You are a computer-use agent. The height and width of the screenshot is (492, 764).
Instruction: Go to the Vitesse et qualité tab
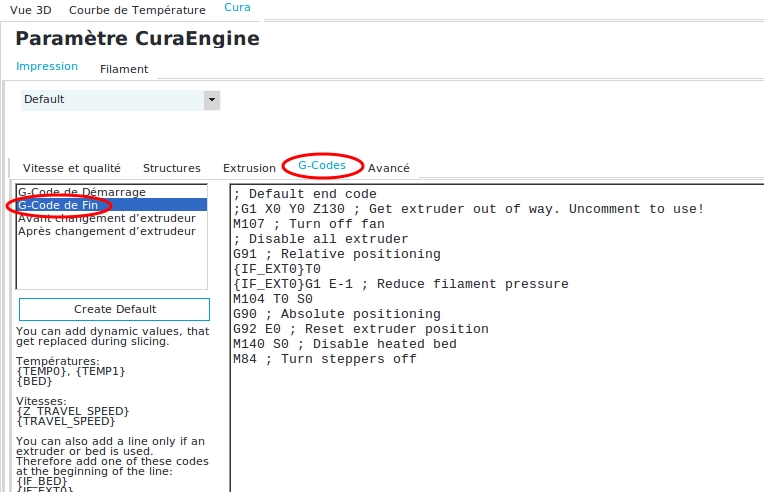pyautogui.click(x=72, y=168)
